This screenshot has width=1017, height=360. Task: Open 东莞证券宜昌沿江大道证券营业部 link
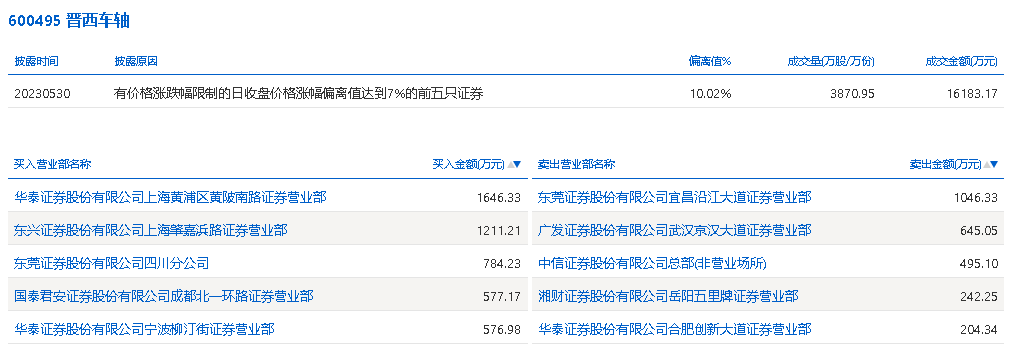675,197
